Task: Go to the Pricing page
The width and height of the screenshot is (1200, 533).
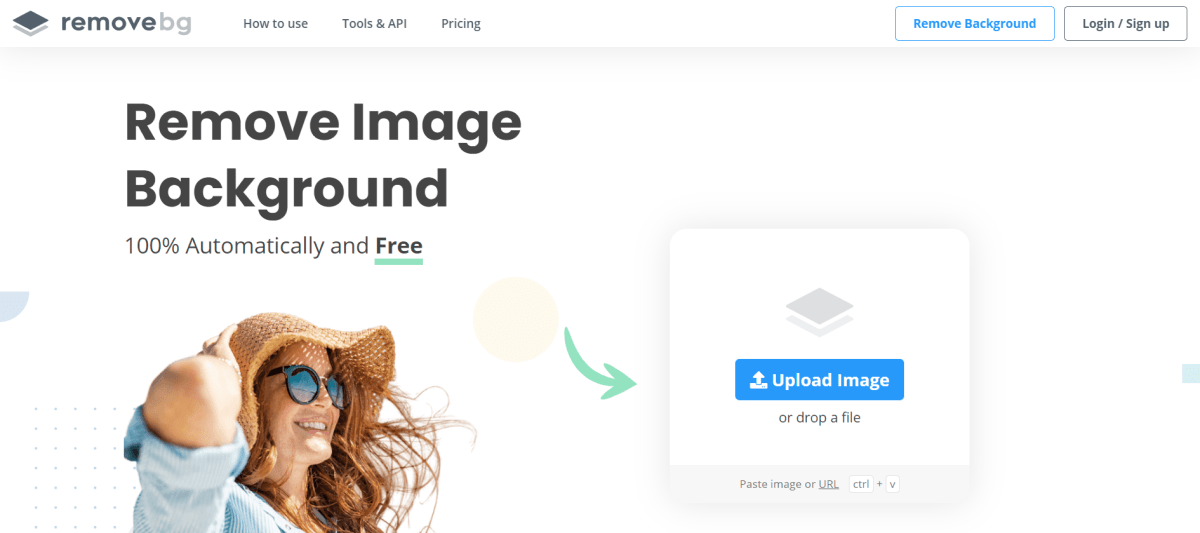Action: pos(461,23)
